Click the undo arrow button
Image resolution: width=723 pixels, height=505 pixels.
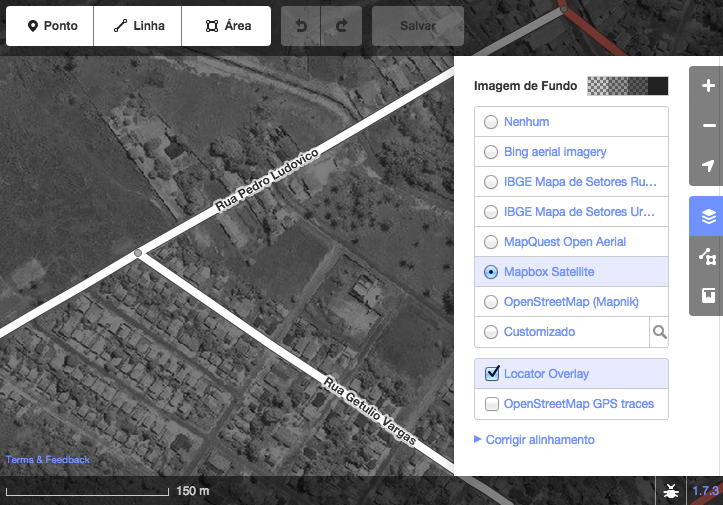click(x=301, y=26)
